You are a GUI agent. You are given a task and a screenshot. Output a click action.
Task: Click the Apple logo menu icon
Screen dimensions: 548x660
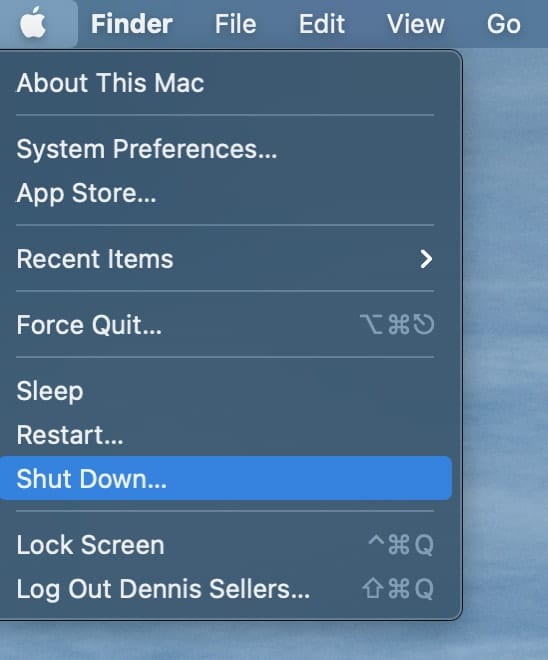click(33, 23)
